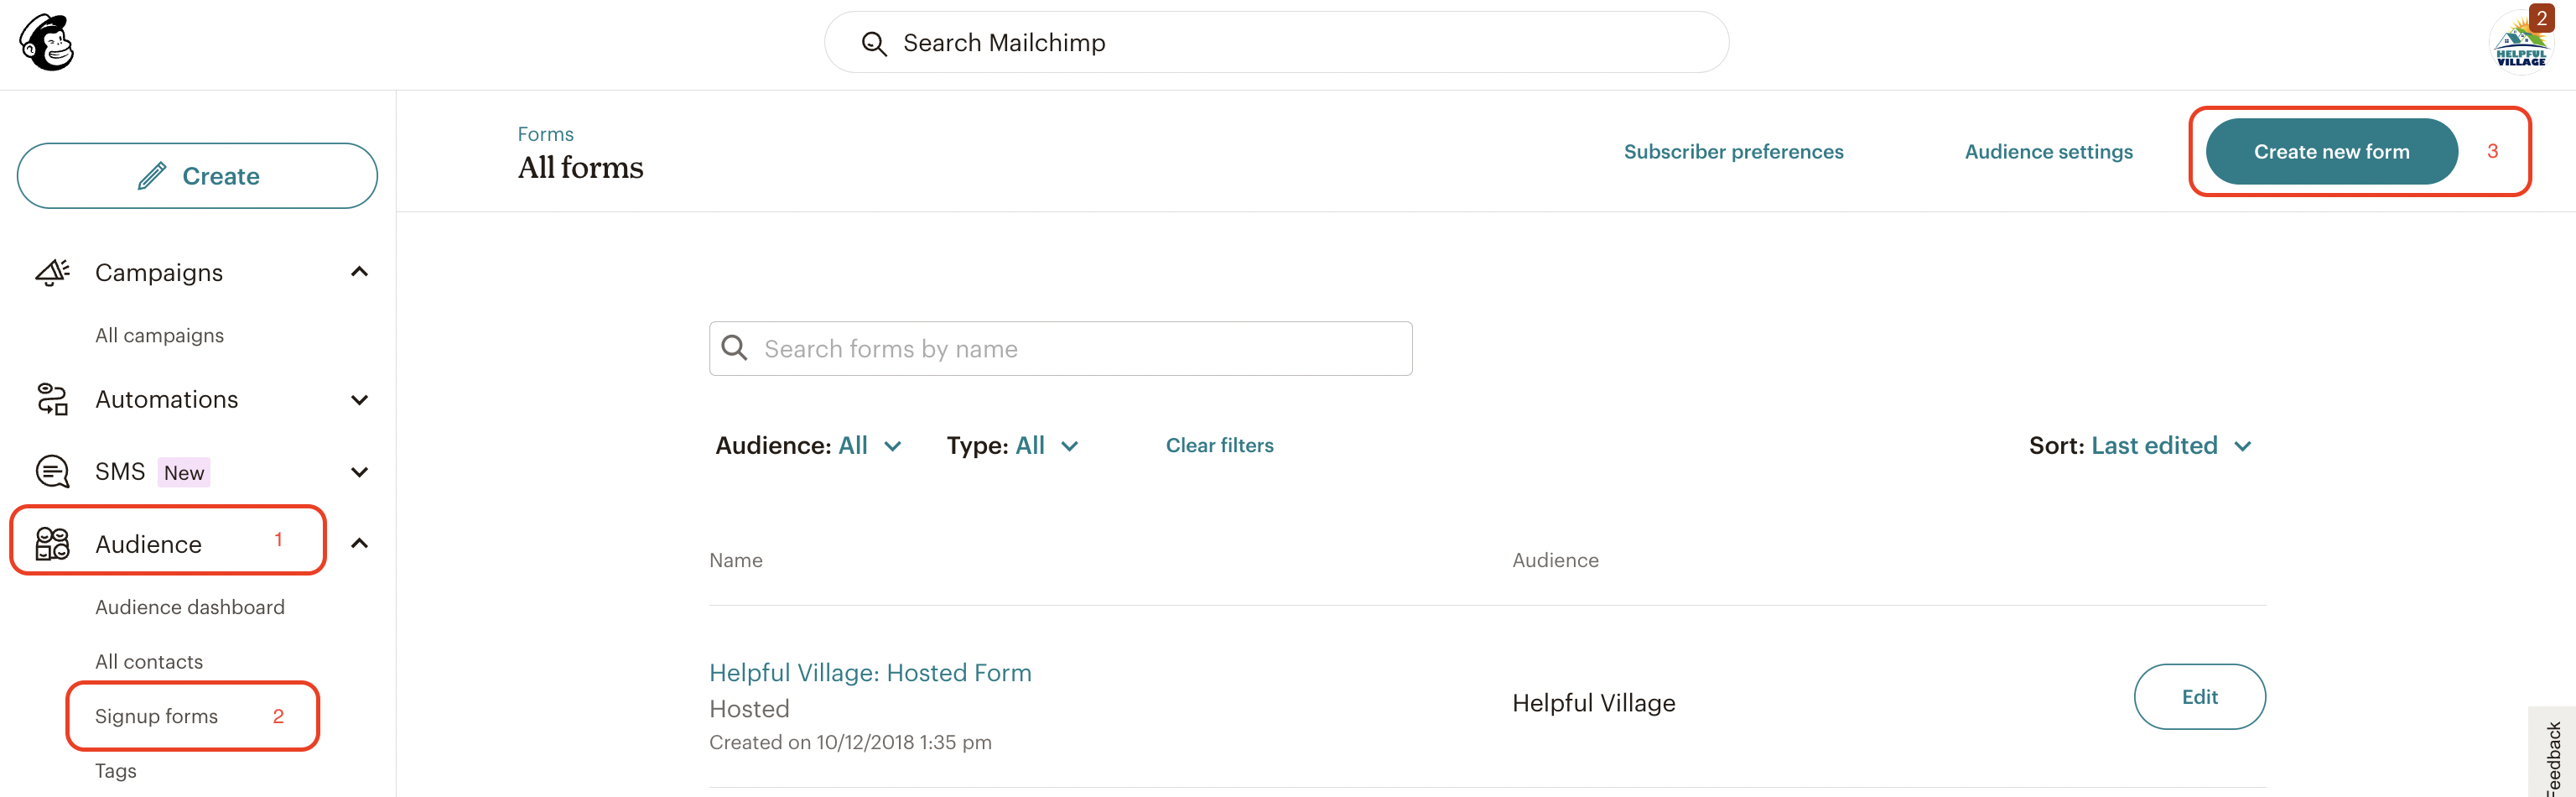Open the Helpful Village: Hosted Form link
2576x797 pixels.
coord(870,672)
